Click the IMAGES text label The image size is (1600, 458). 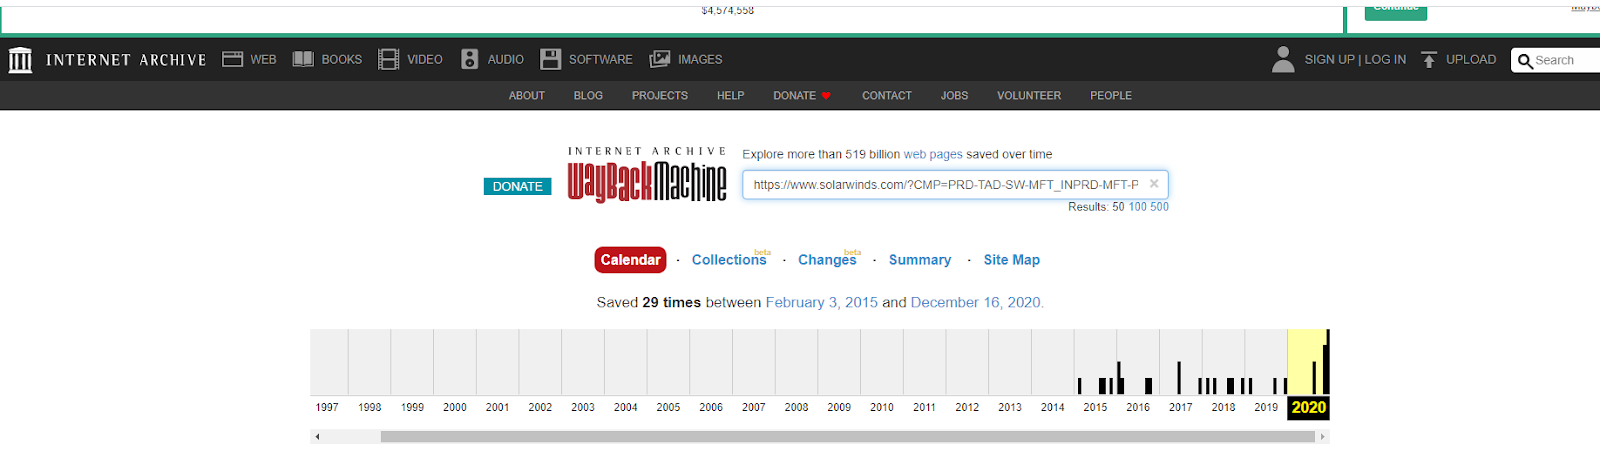pyautogui.click(x=700, y=60)
